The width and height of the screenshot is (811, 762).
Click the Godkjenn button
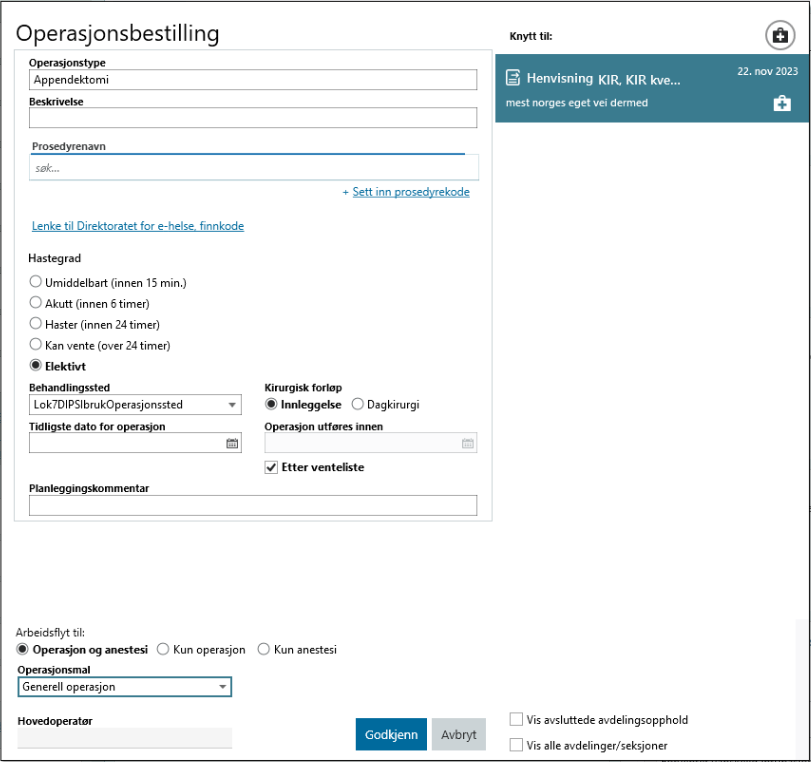click(x=391, y=734)
